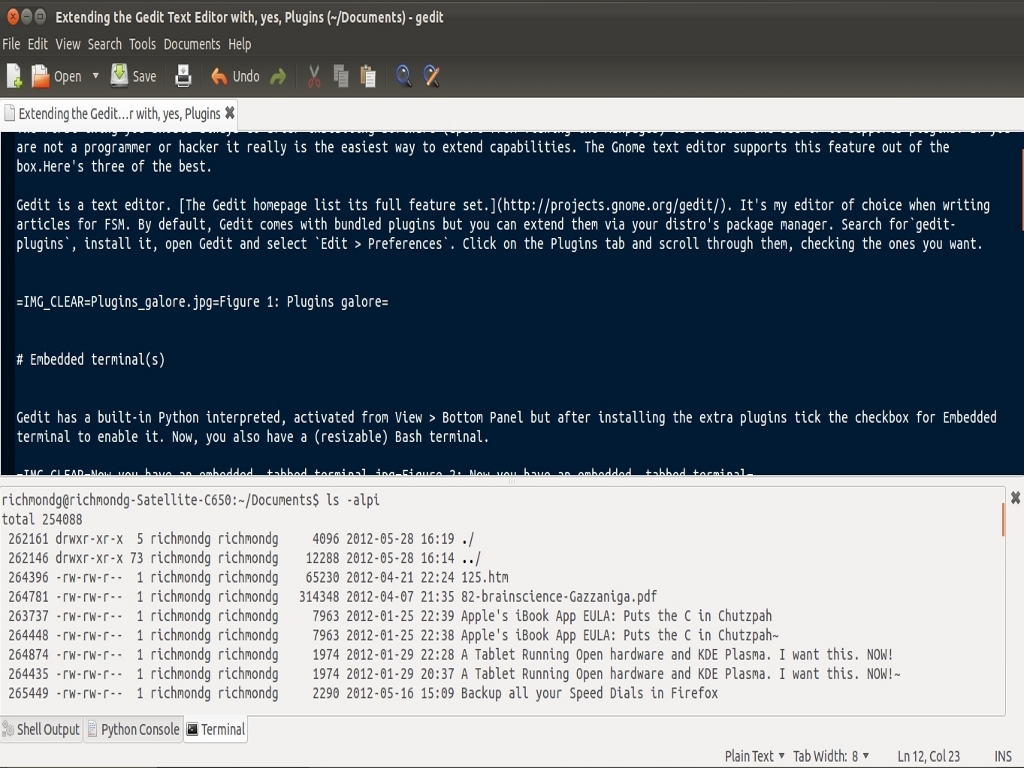
Task: Select the 'Extending the Gedit' document tab
Action: (x=119, y=114)
